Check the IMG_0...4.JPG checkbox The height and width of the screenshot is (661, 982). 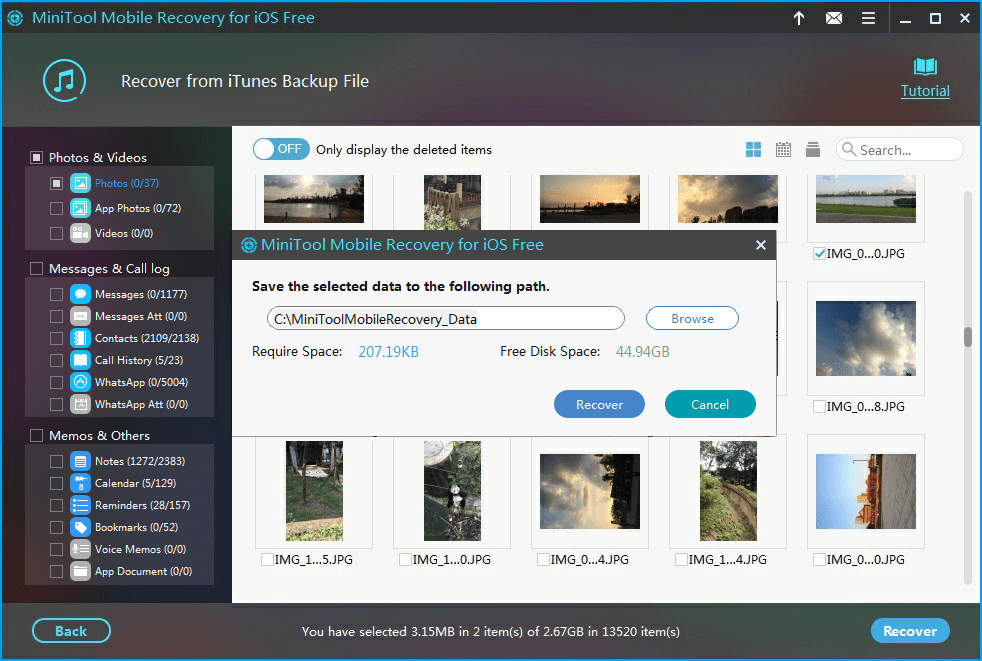tap(543, 559)
